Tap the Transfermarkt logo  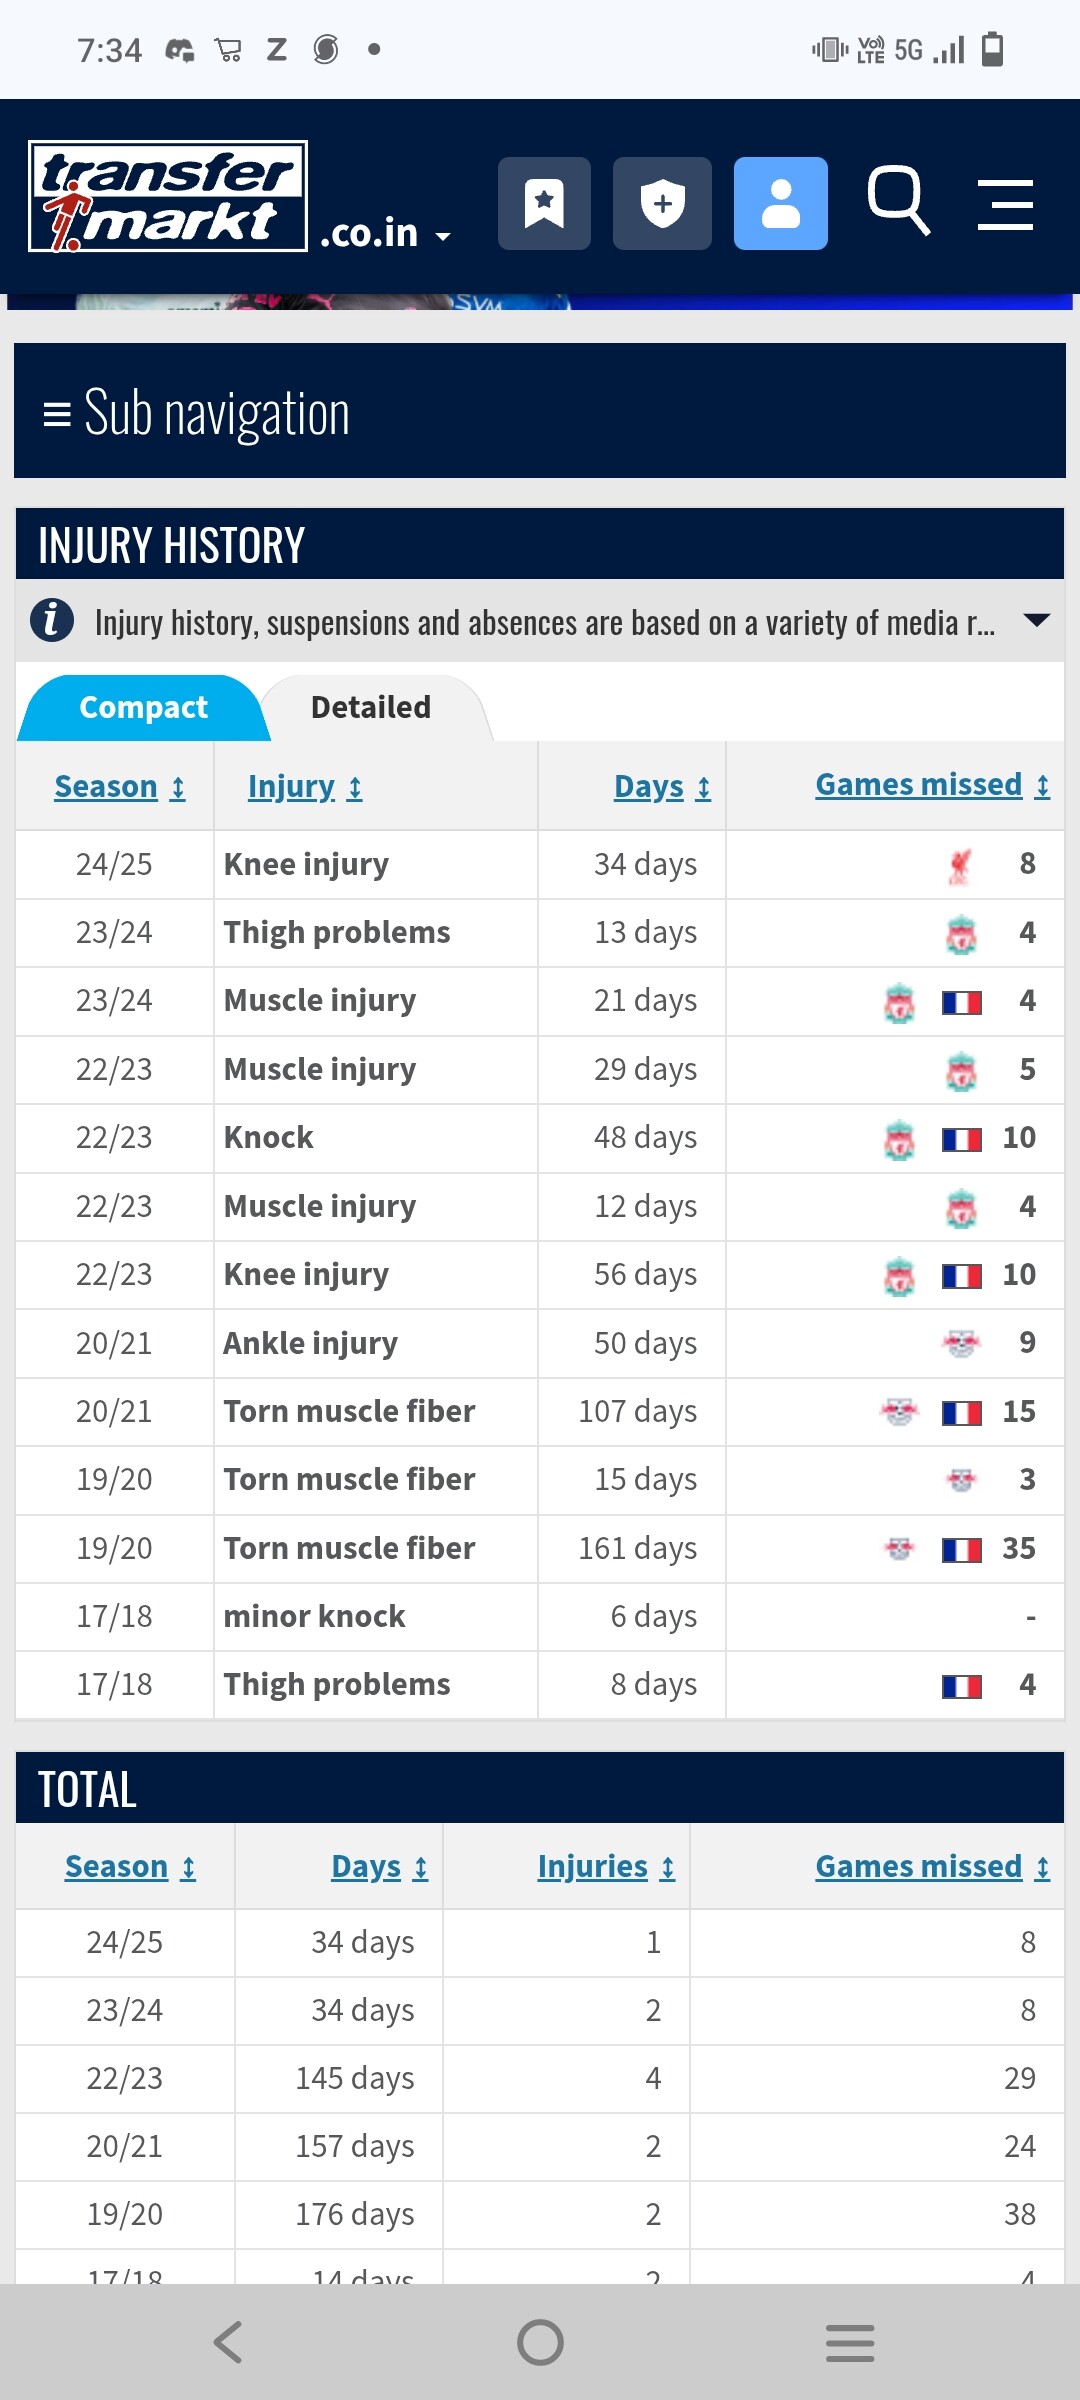(168, 196)
